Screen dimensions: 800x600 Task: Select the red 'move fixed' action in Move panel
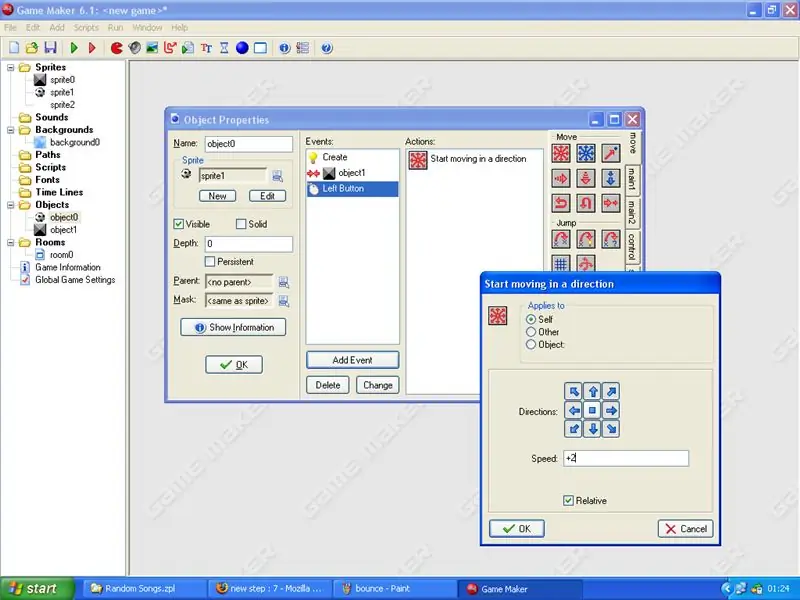[561, 153]
